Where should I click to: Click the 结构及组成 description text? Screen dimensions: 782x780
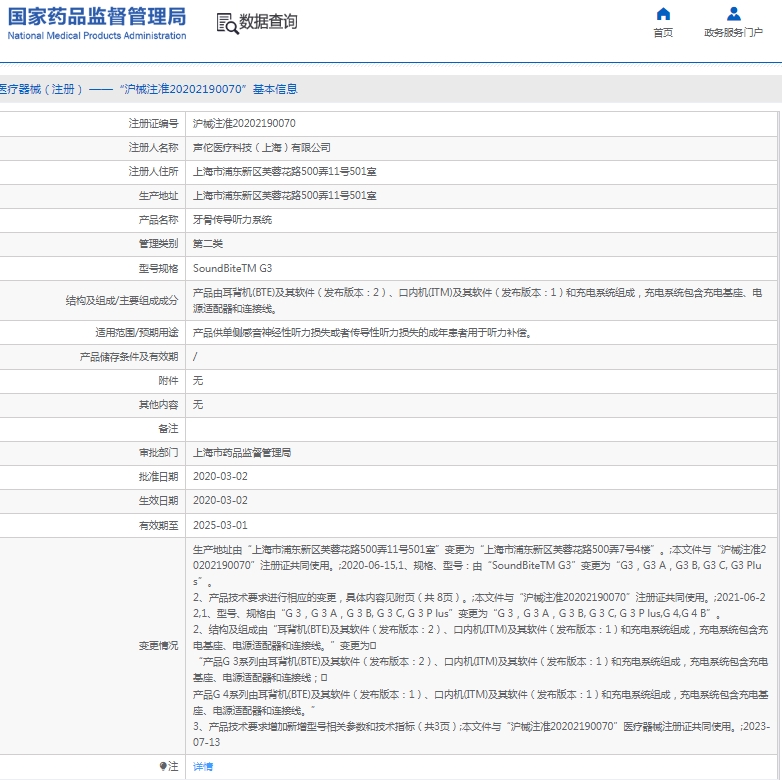coord(477,301)
